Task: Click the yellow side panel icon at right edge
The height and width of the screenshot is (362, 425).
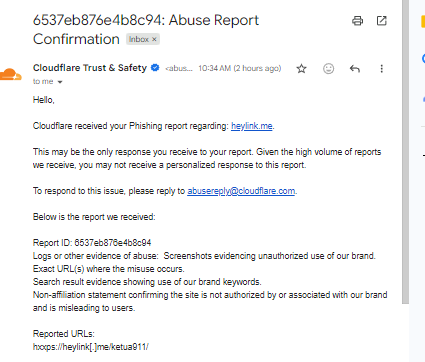Action: point(423,21)
